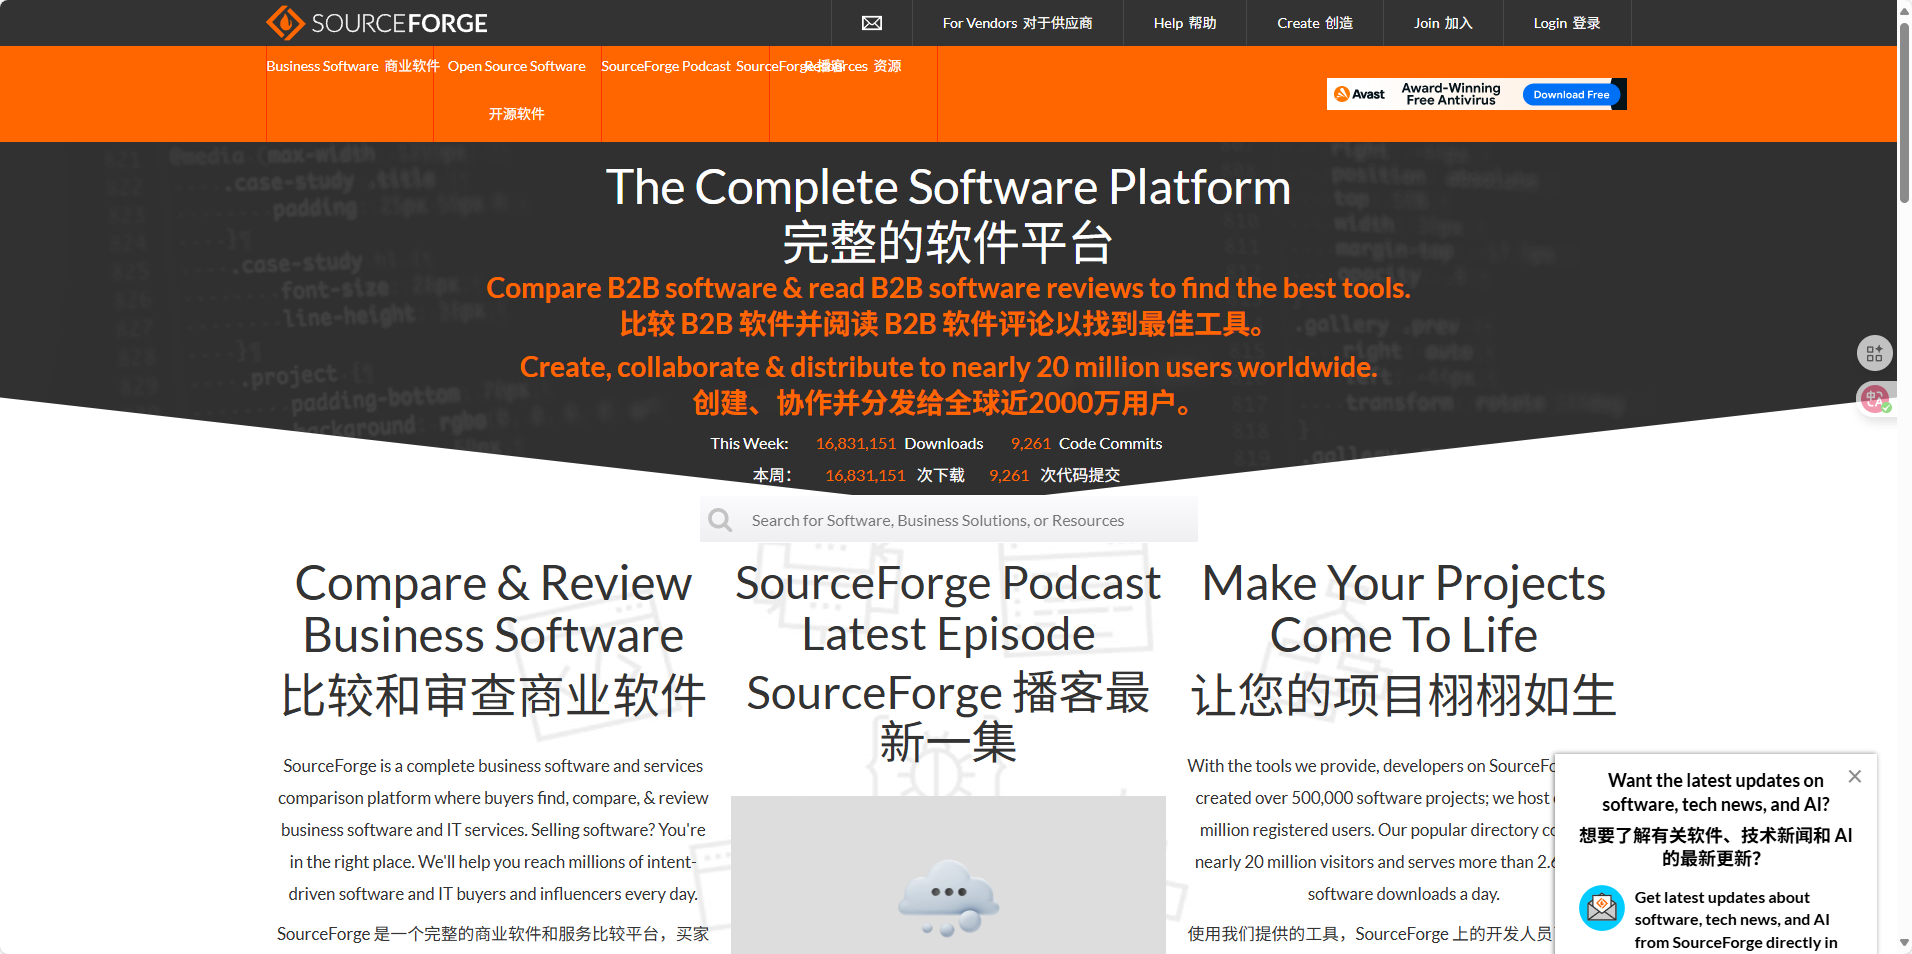Screen dimensions: 1912x954
Task: Click the scroll down arrow on scrollbar
Action: (x=1904, y=943)
